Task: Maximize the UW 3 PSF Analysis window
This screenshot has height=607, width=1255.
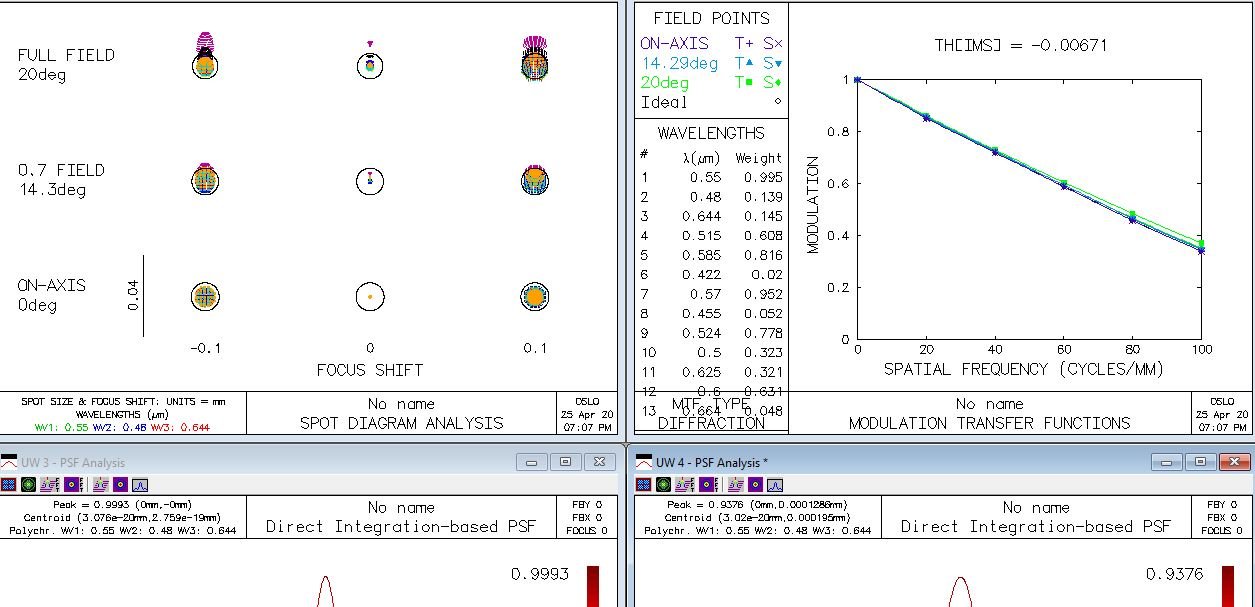Action: [565, 462]
